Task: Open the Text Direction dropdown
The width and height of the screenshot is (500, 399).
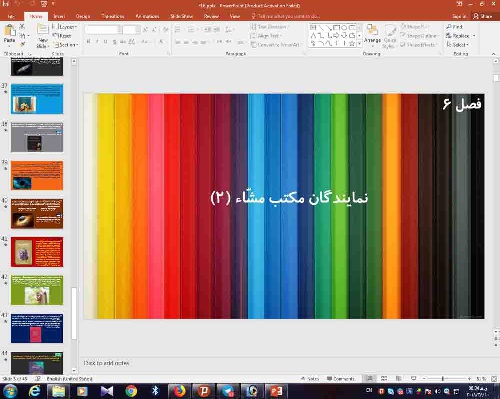Action: (x=270, y=27)
